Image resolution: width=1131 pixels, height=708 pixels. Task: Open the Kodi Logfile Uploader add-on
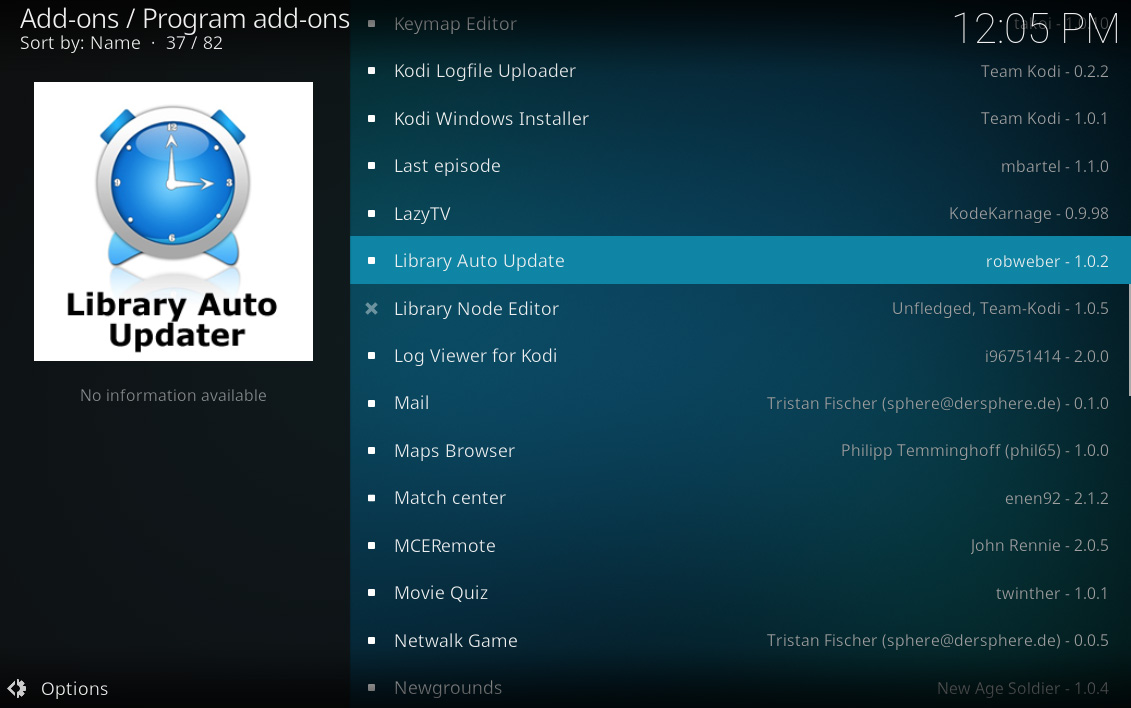740,71
